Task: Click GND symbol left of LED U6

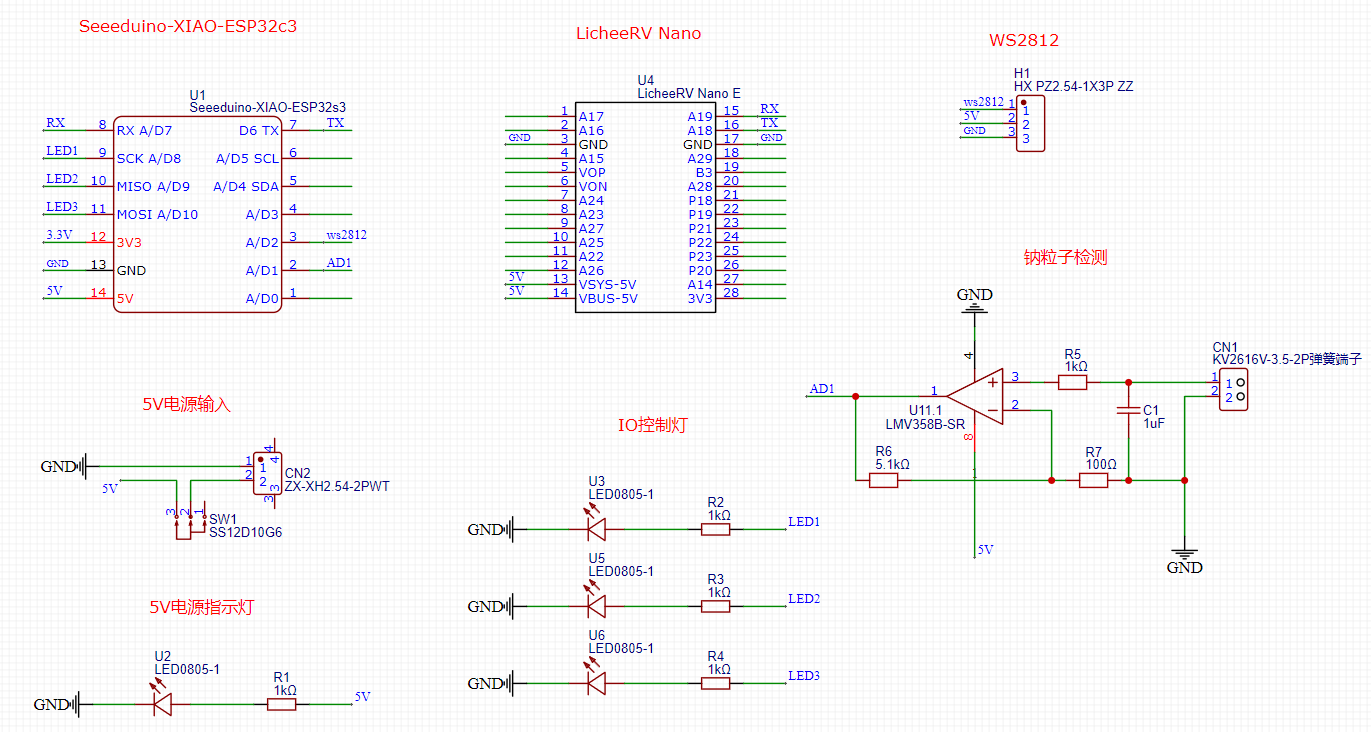Action: coord(492,683)
